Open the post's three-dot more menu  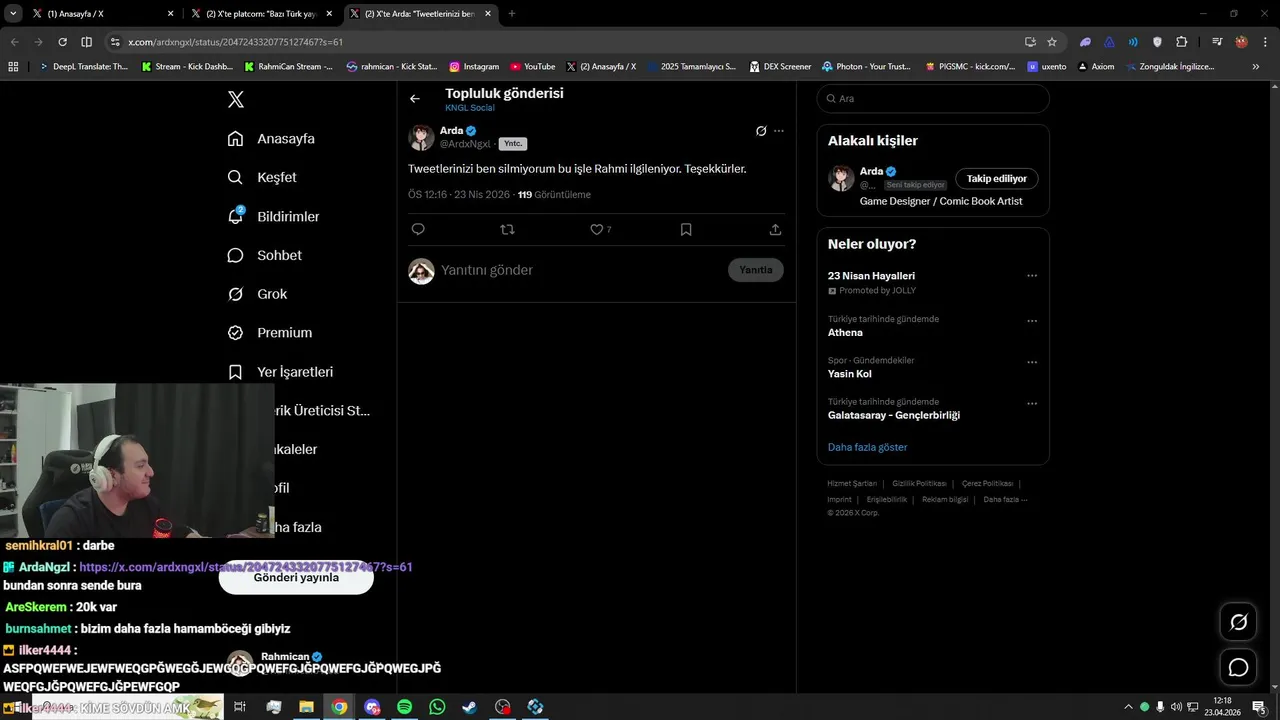tap(779, 131)
